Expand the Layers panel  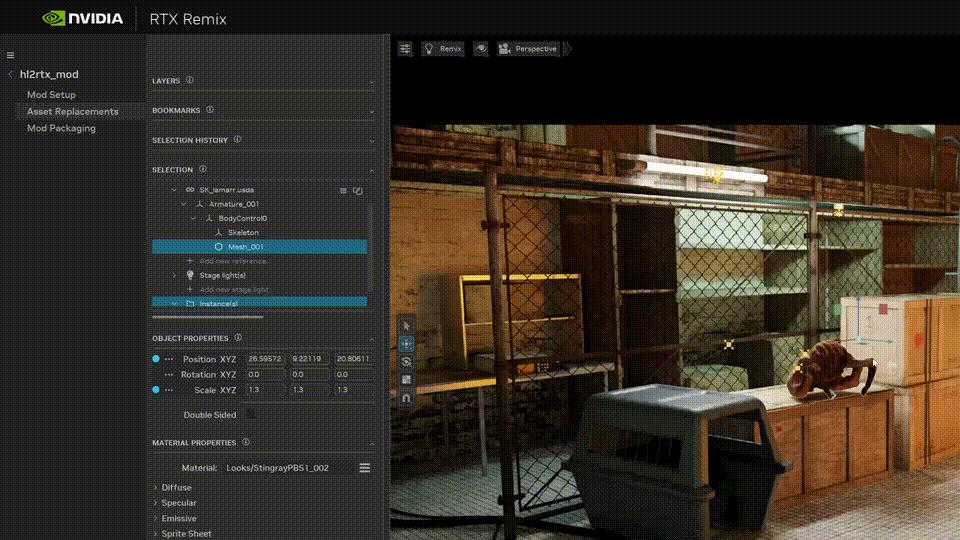click(x=372, y=81)
